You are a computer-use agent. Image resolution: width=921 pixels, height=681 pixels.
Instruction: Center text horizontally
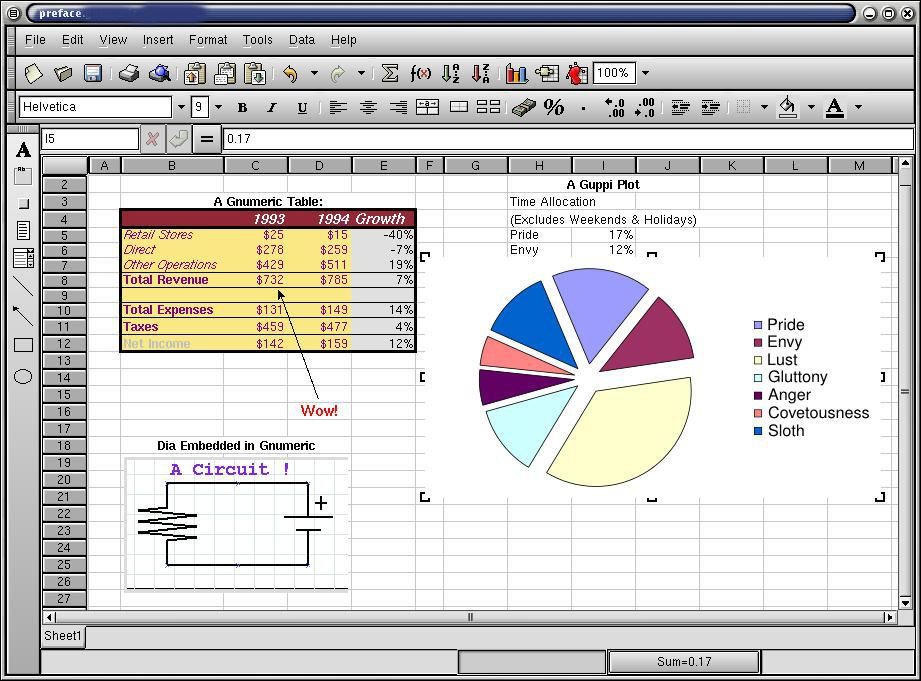click(368, 108)
